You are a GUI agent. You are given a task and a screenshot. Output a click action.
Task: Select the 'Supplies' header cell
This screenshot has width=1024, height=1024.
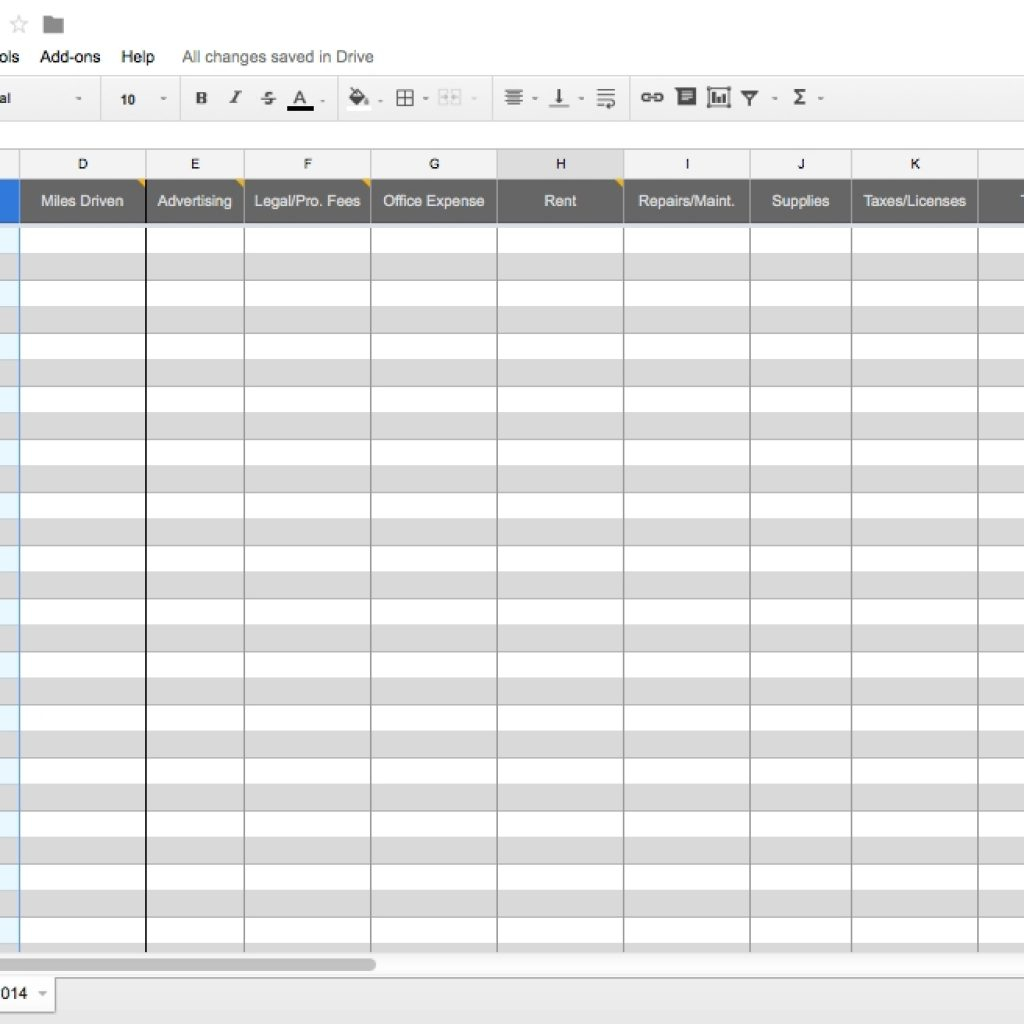(801, 201)
